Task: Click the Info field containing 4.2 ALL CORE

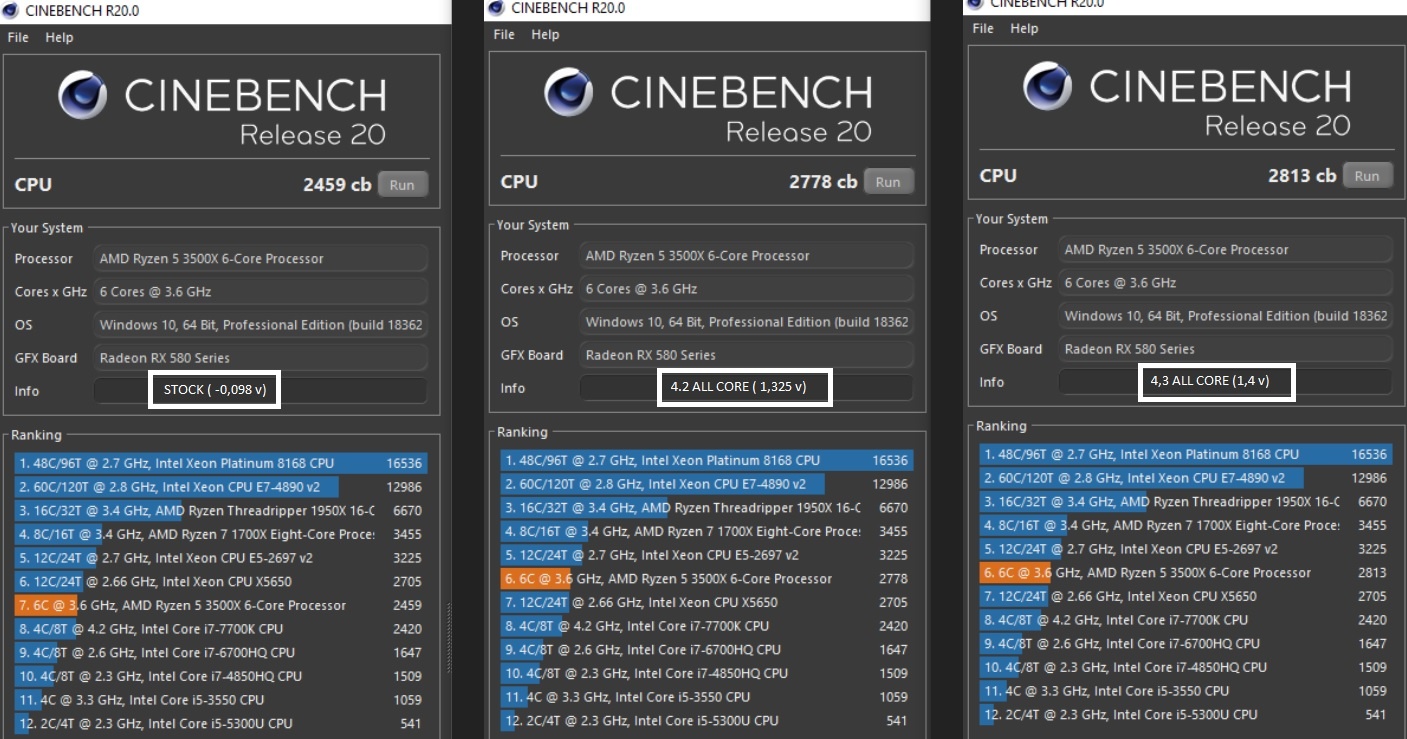Action: pyautogui.click(x=746, y=387)
